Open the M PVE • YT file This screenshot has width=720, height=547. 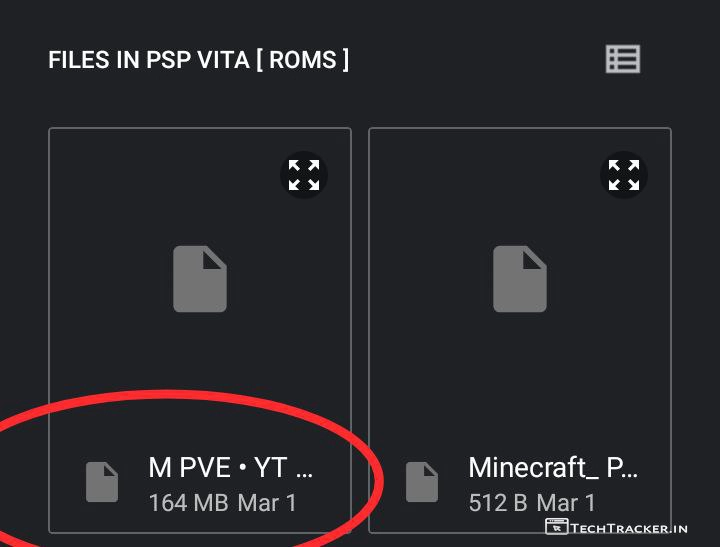(231, 467)
